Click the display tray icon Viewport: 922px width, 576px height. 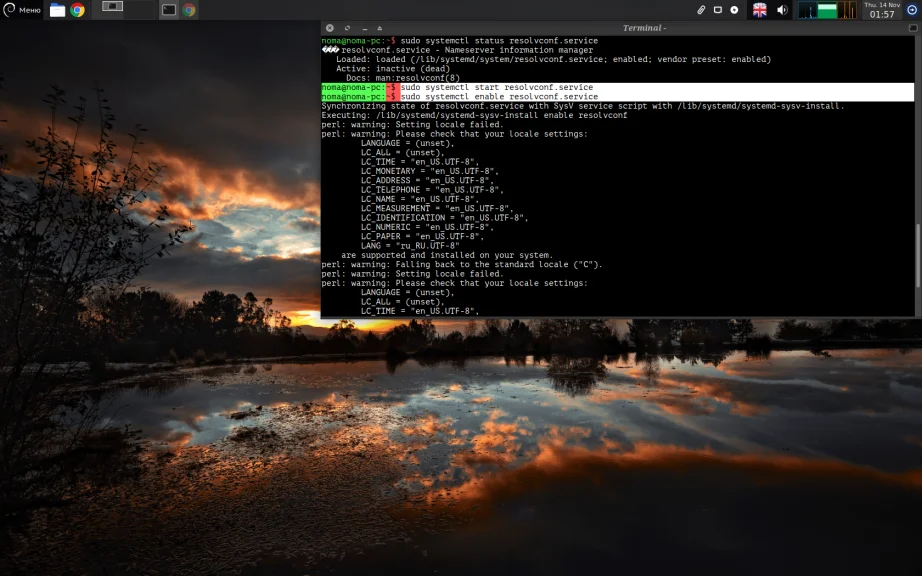point(718,10)
